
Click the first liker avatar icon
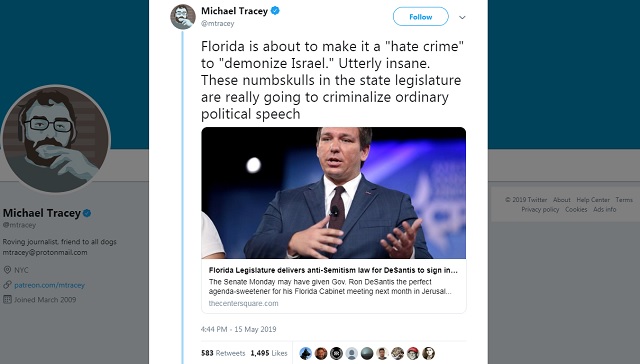pyautogui.click(x=305, y=353)
